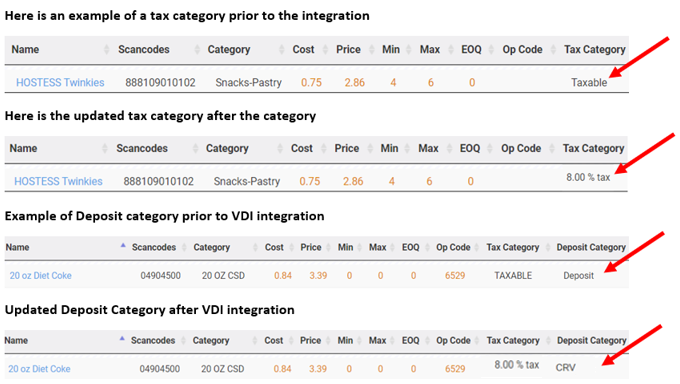Open HOSTESS Twinkies link in second table

pos(58,181)
